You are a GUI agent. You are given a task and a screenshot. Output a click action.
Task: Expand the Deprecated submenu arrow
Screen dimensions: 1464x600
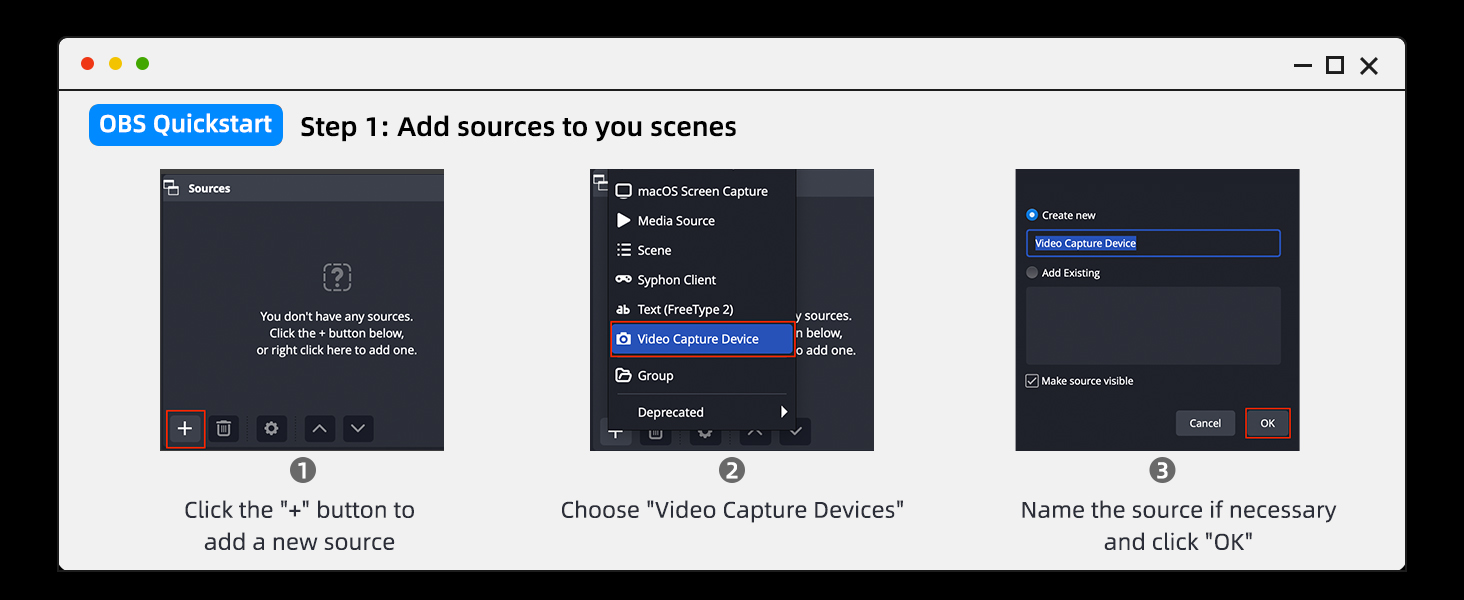click(784, 412)
